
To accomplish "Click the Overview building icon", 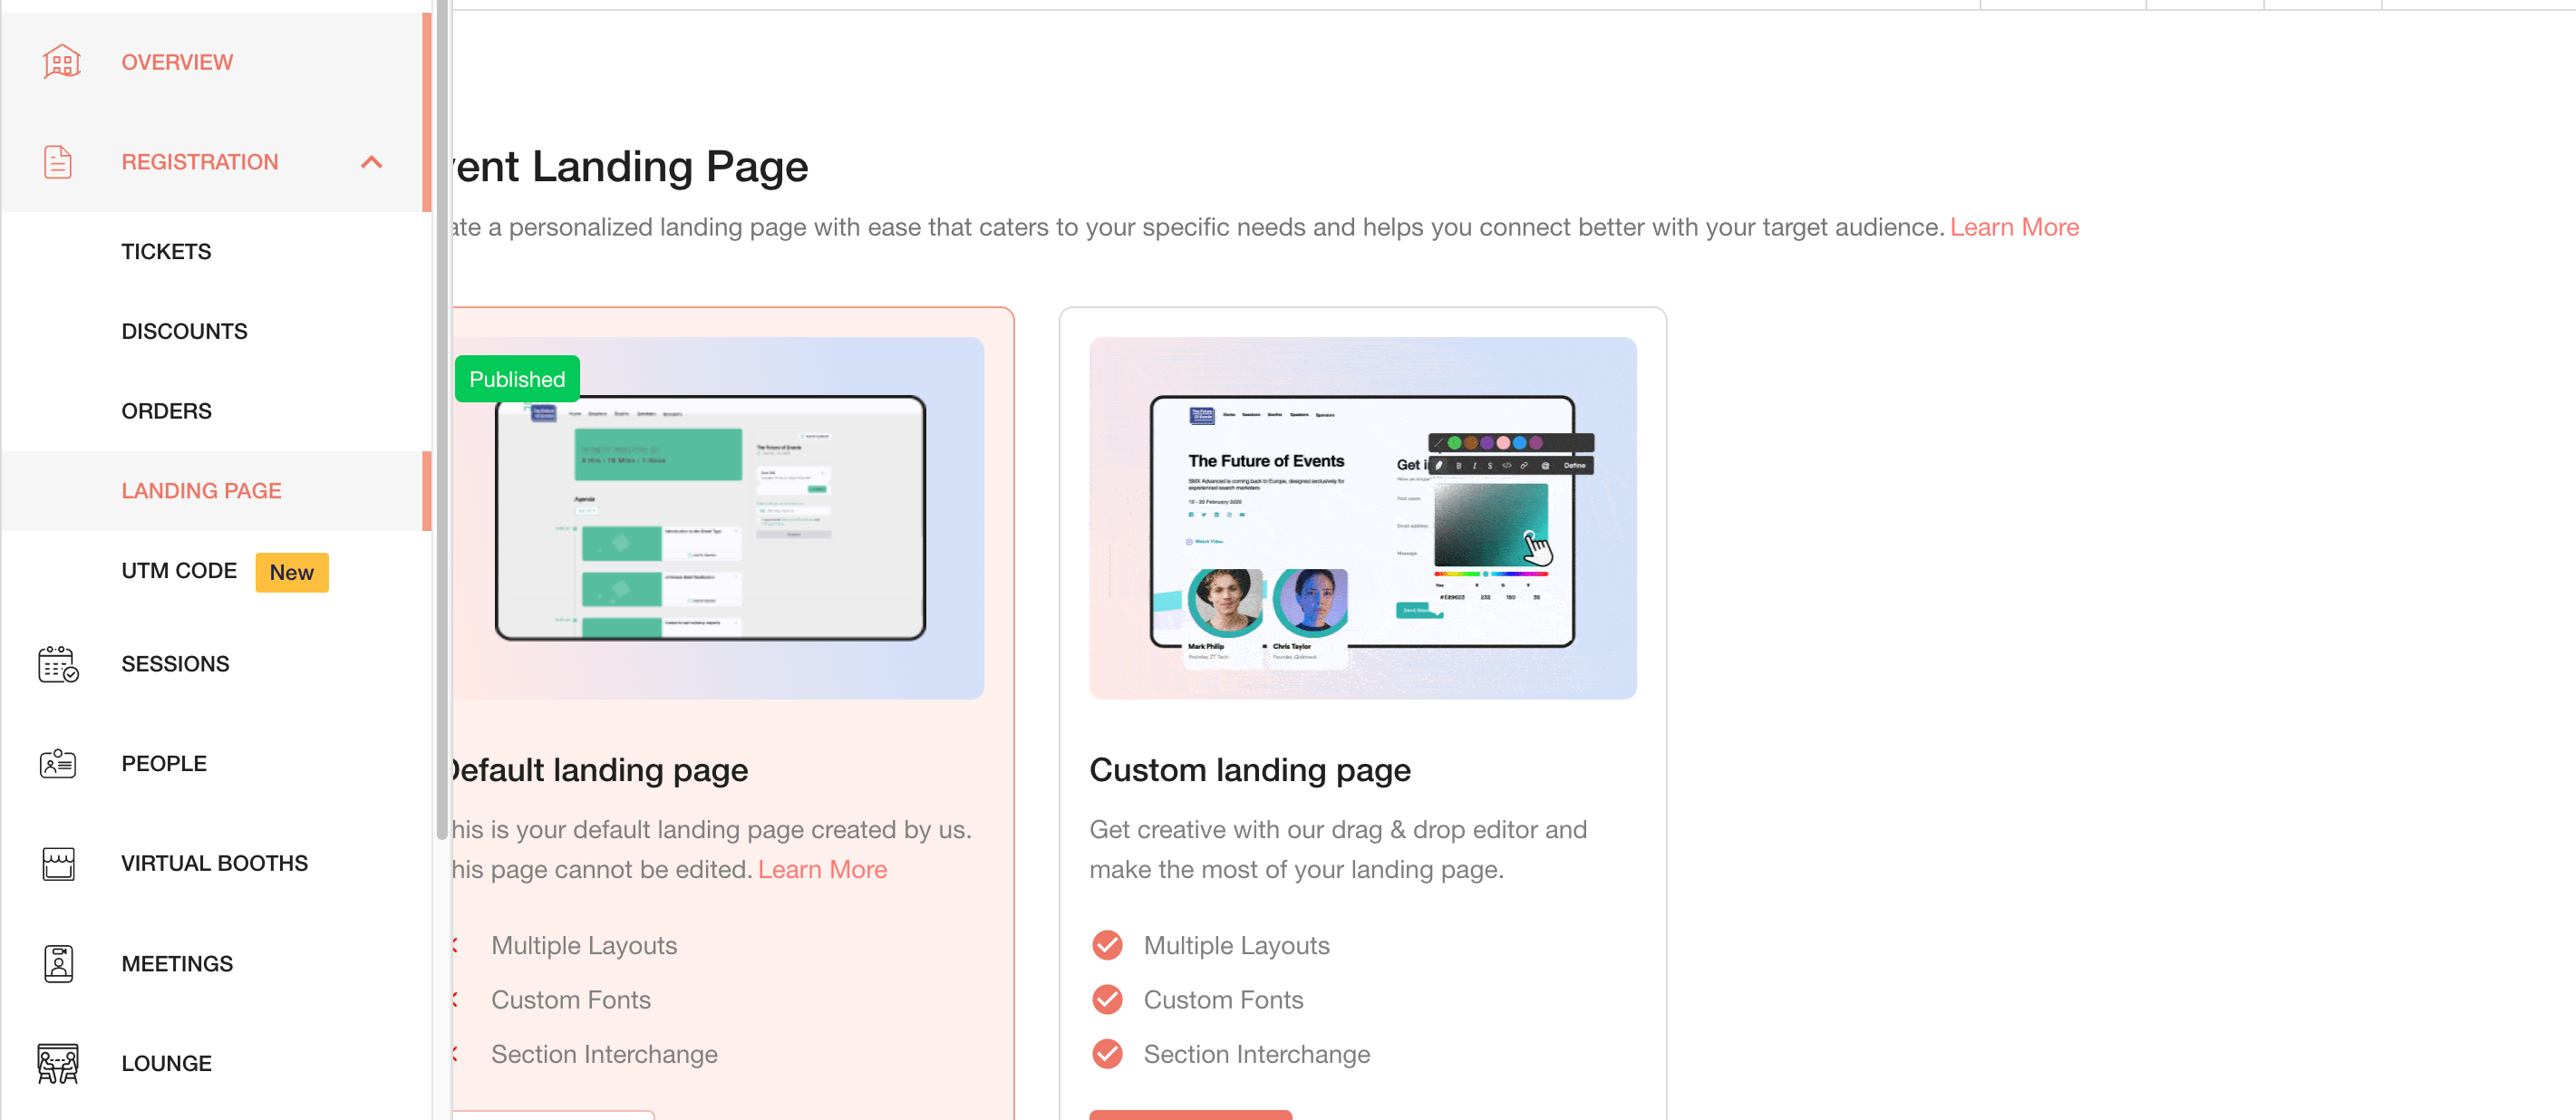I will pyautogui.click(x=61, y=62).
